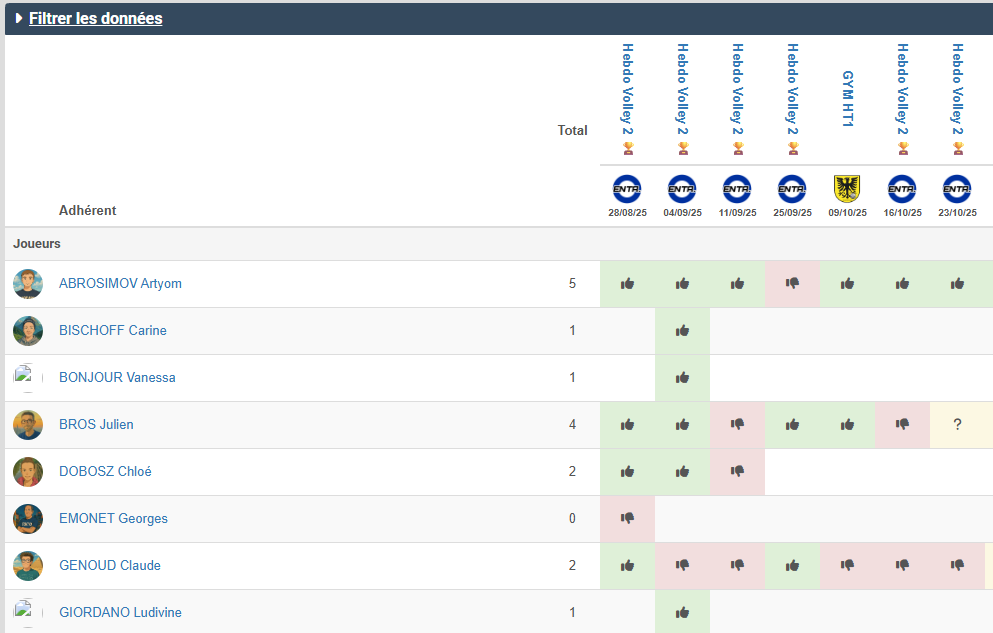Click the trophy icon above 11/09/25
Image resolution: width=993 pixels, height=633 pixels.
tap(738, 148)
